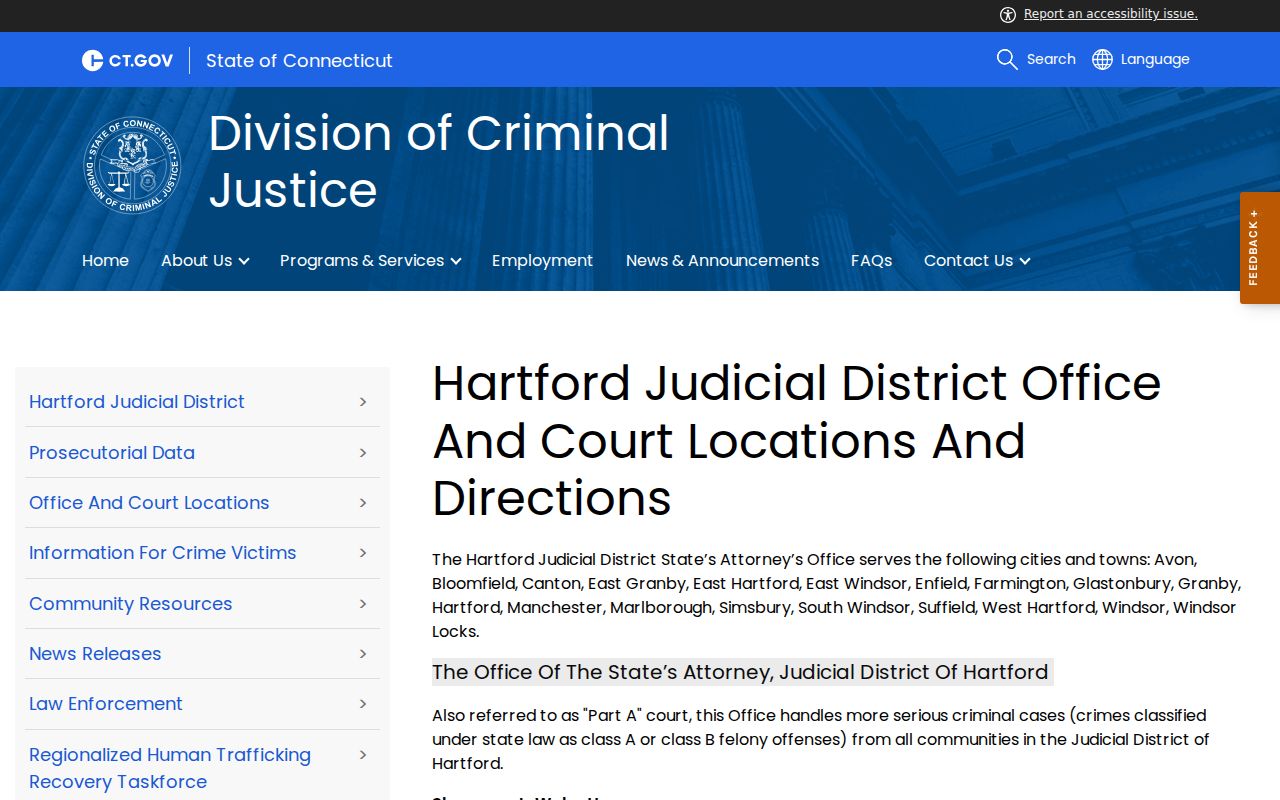
Task: Open the Office And Court Locations sidebar link
Action: pyautogui.click(x=149, y=502)
